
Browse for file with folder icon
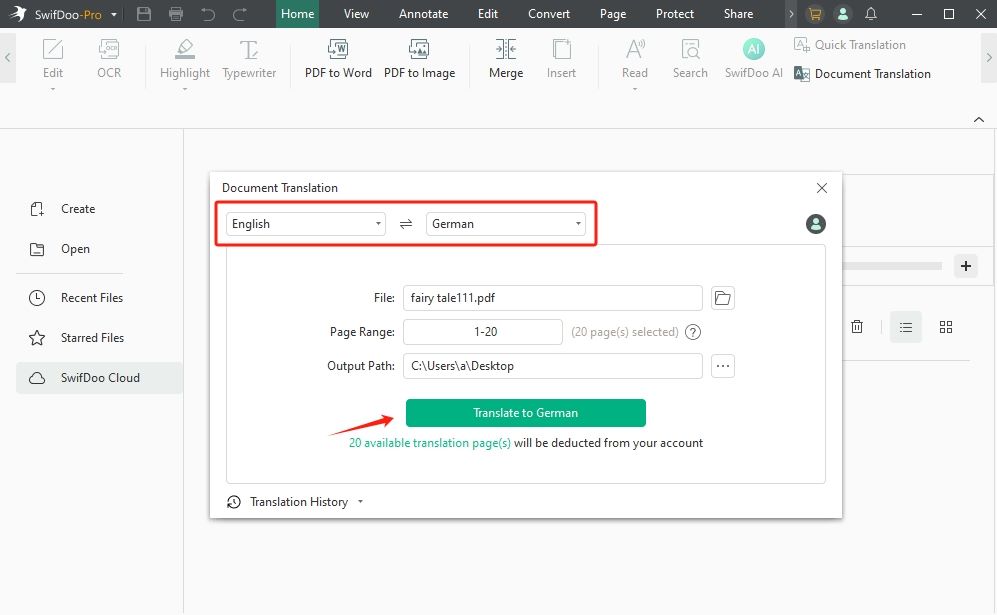pos(723,298)
